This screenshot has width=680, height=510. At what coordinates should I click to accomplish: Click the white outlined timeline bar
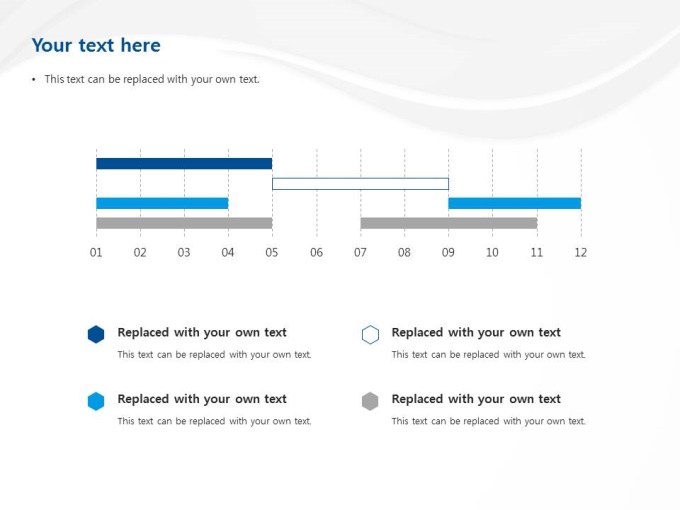[x=360, y=184]
